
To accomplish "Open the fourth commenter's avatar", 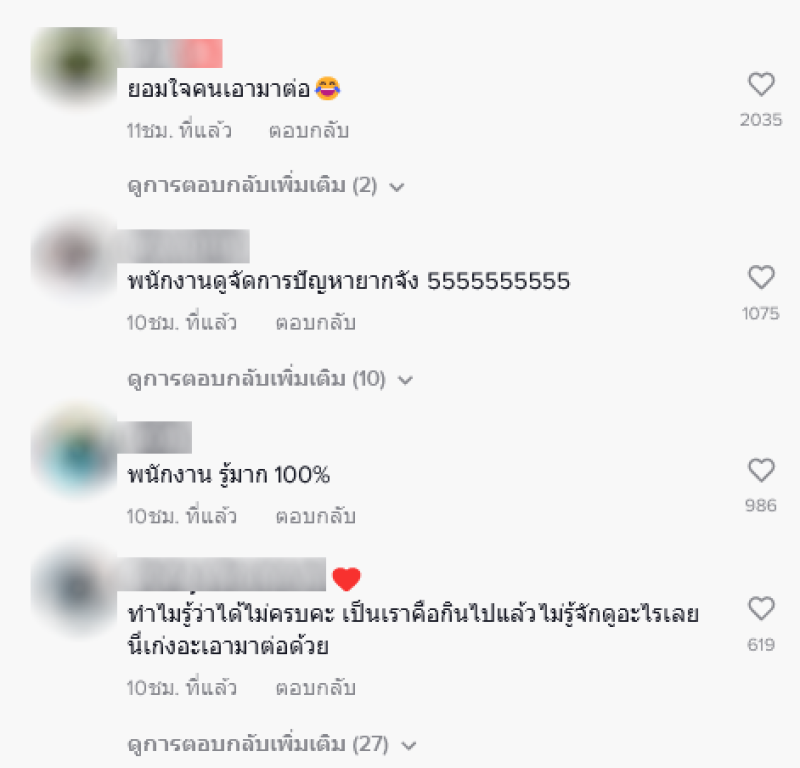I will [74, 587].
